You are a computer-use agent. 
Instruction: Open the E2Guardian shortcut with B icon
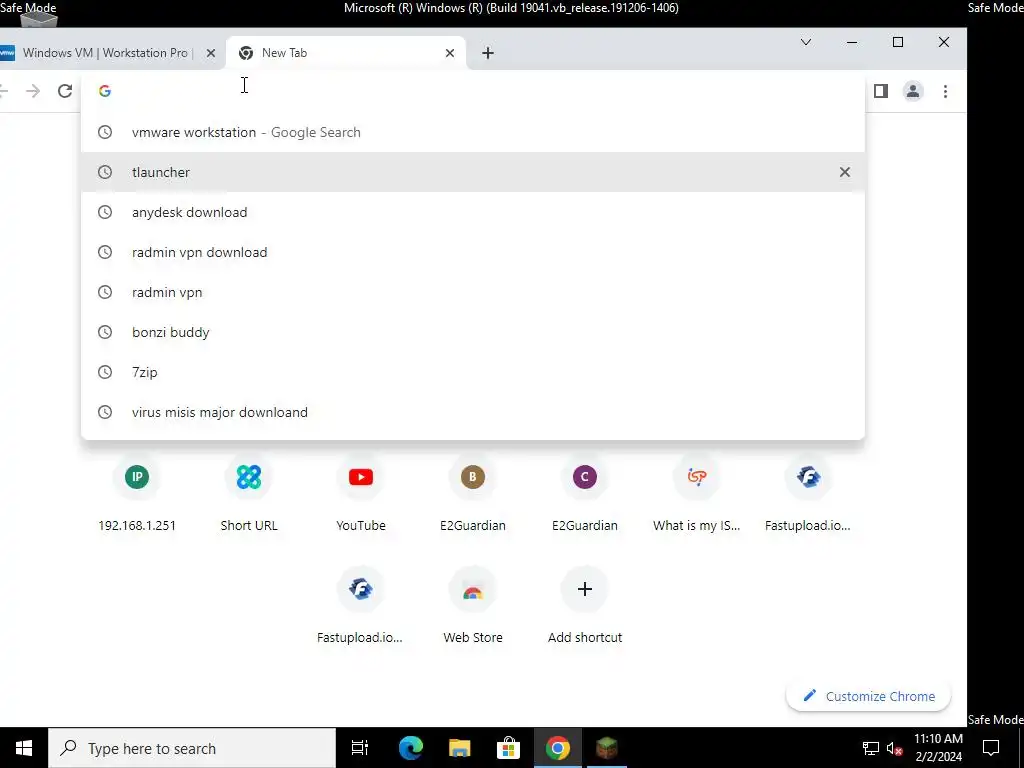coord(473,495)
